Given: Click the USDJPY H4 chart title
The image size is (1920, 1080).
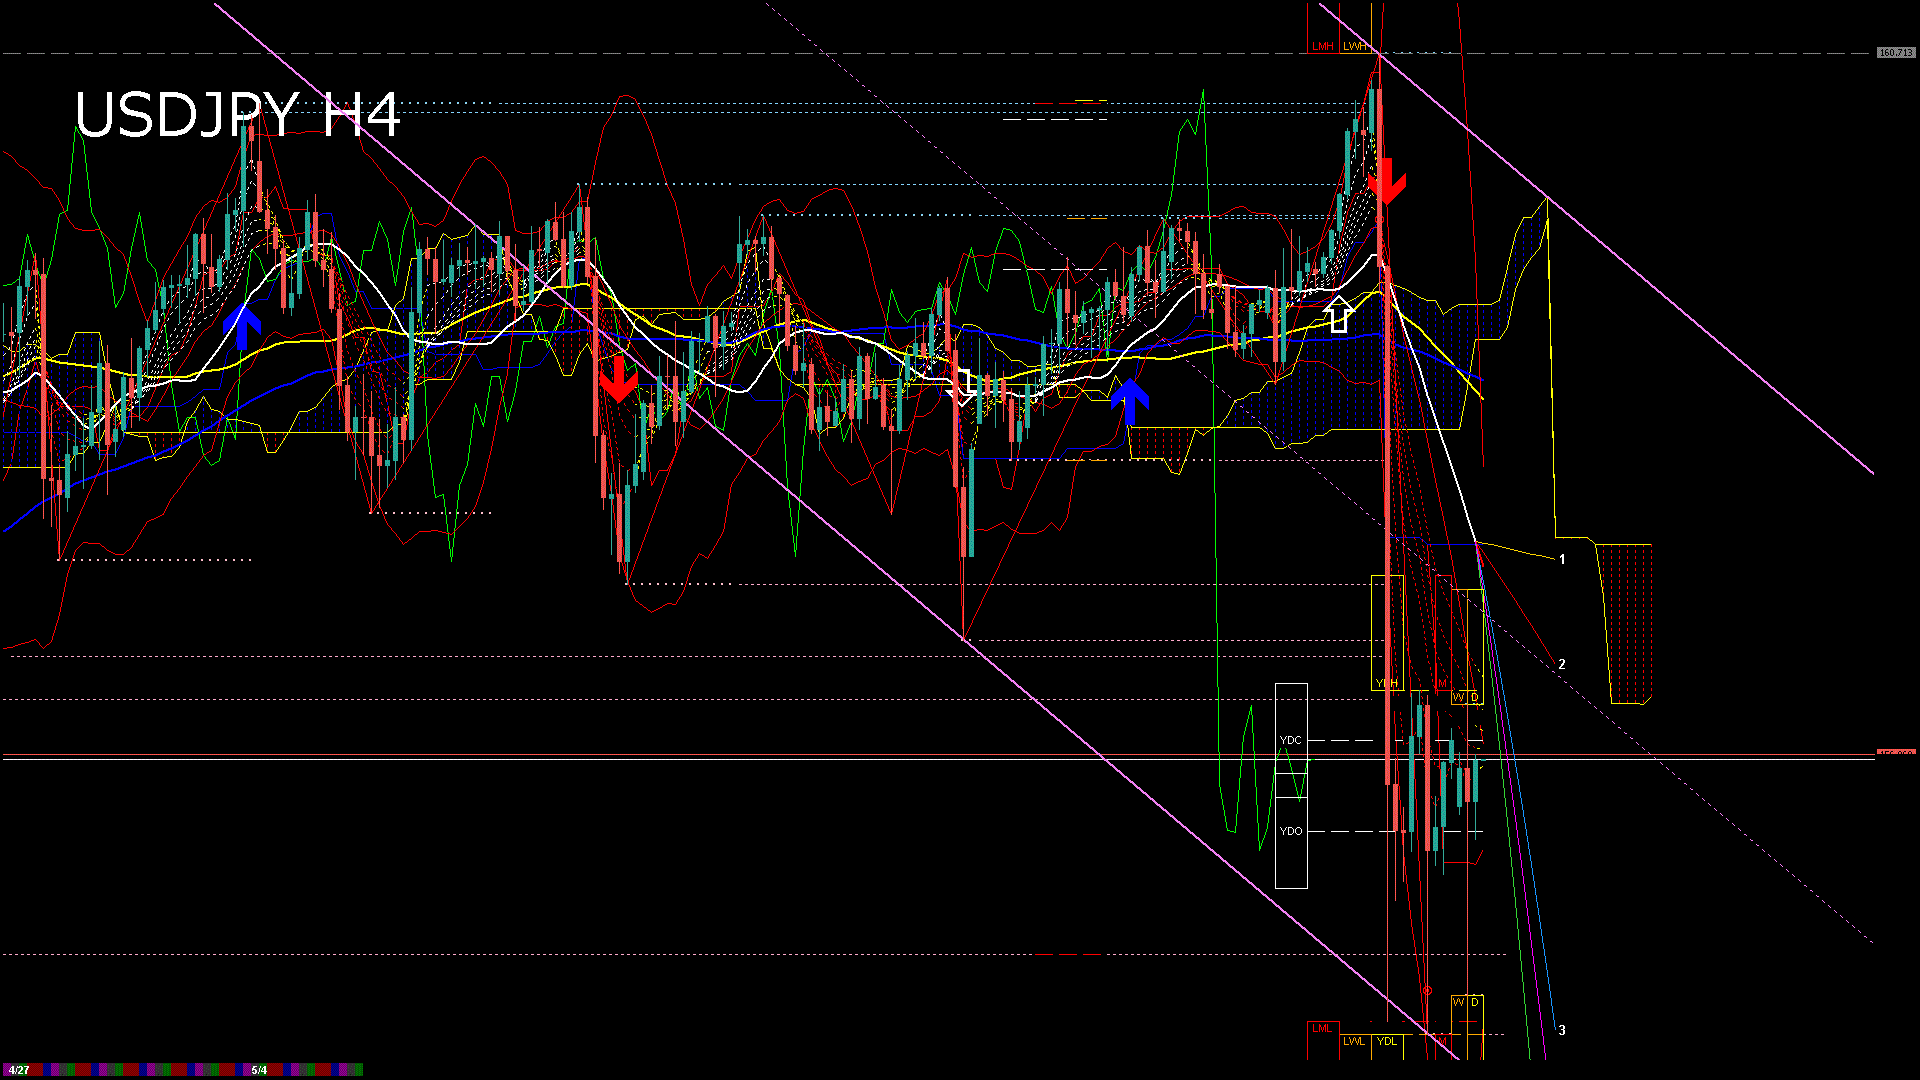Looking at the screenshot, I should pyautogui.click(x=237, y=114).
